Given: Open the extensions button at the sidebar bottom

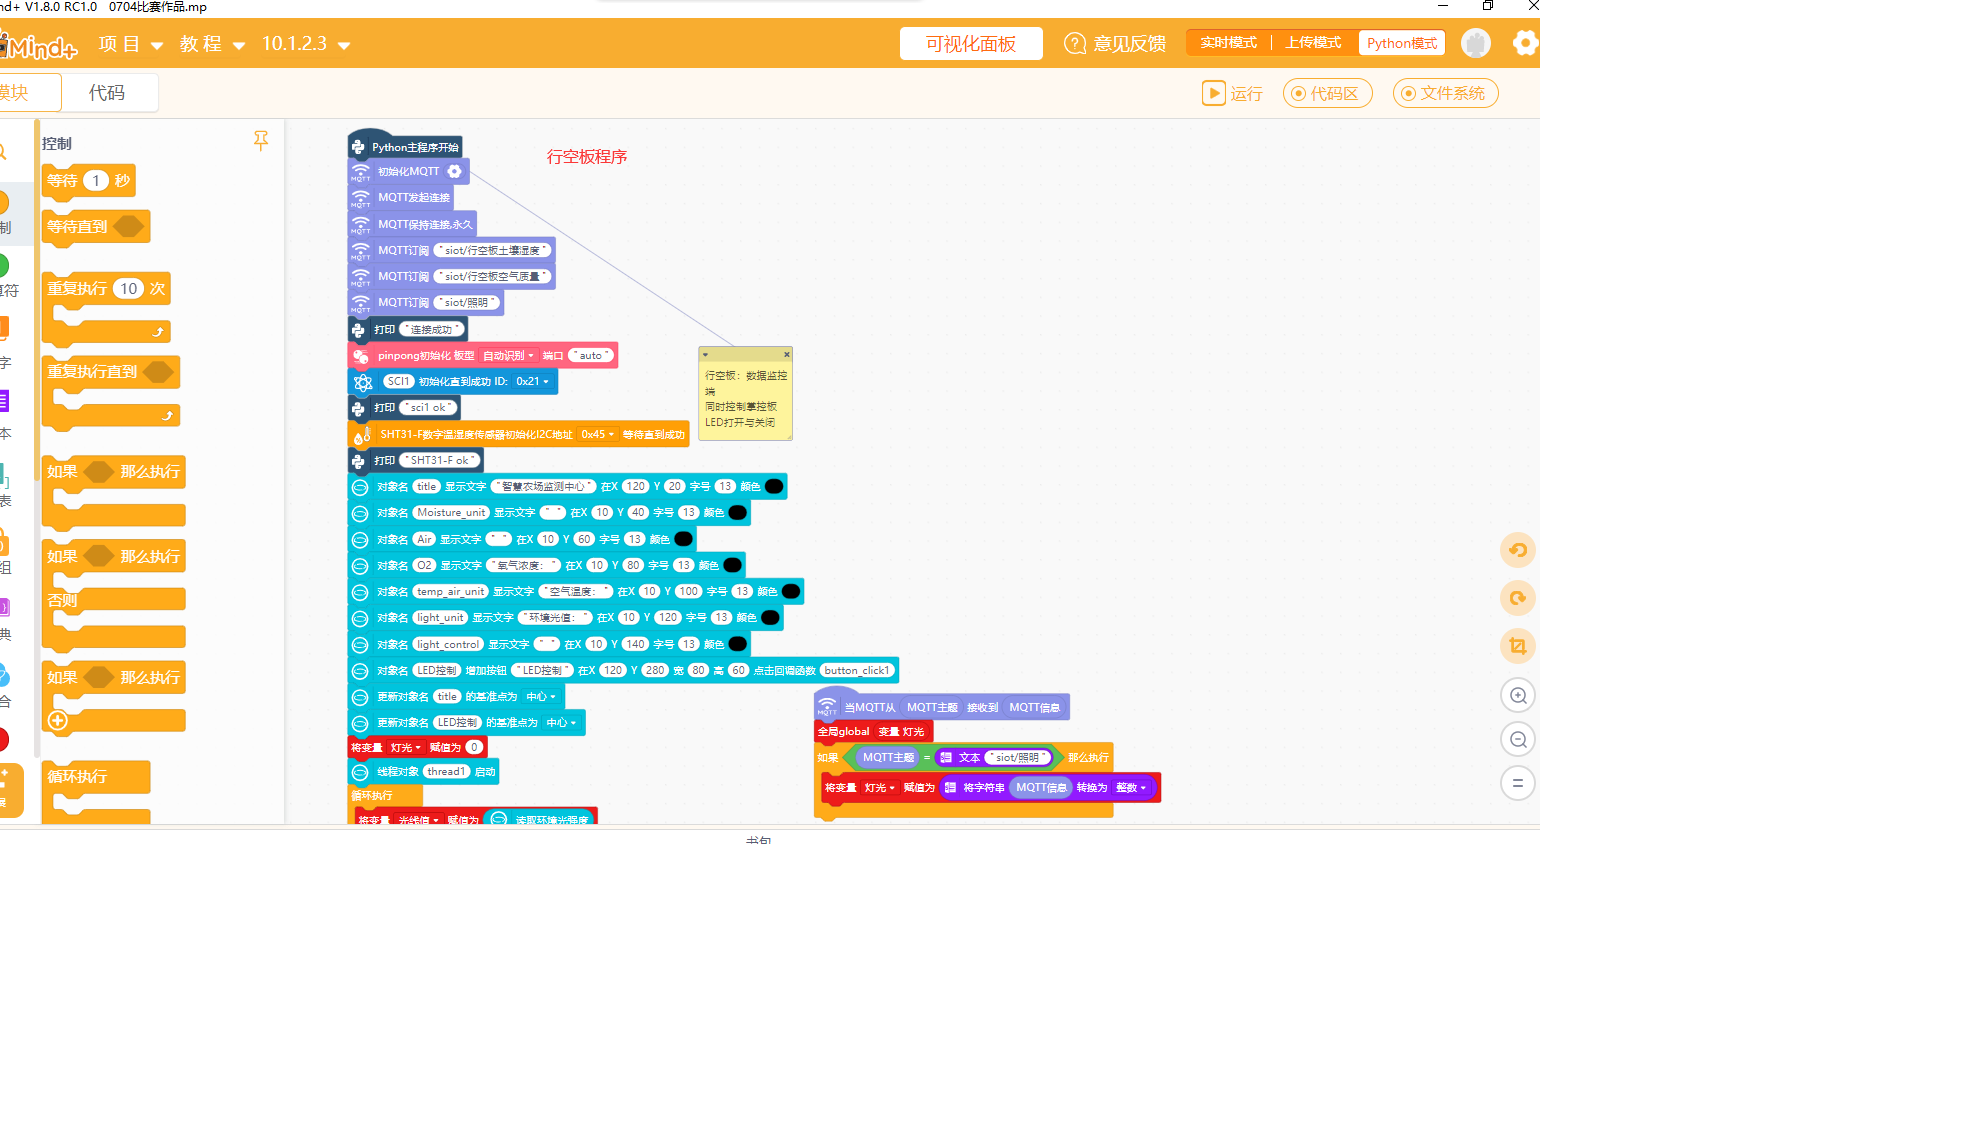Looking at the screenshot, I should (x=8, y=791).
